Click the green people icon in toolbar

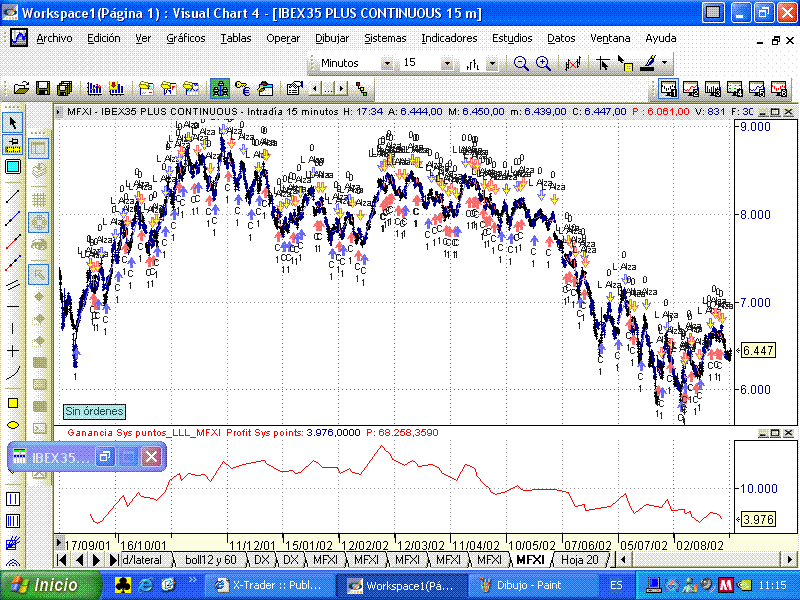point(220,89)
